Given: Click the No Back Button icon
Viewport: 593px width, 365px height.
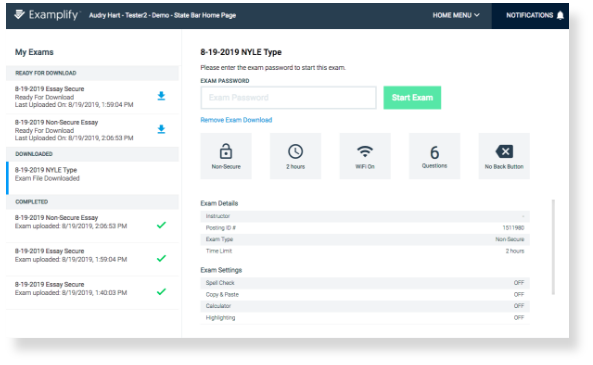Looking at the screenshot, I should [504, 151].
